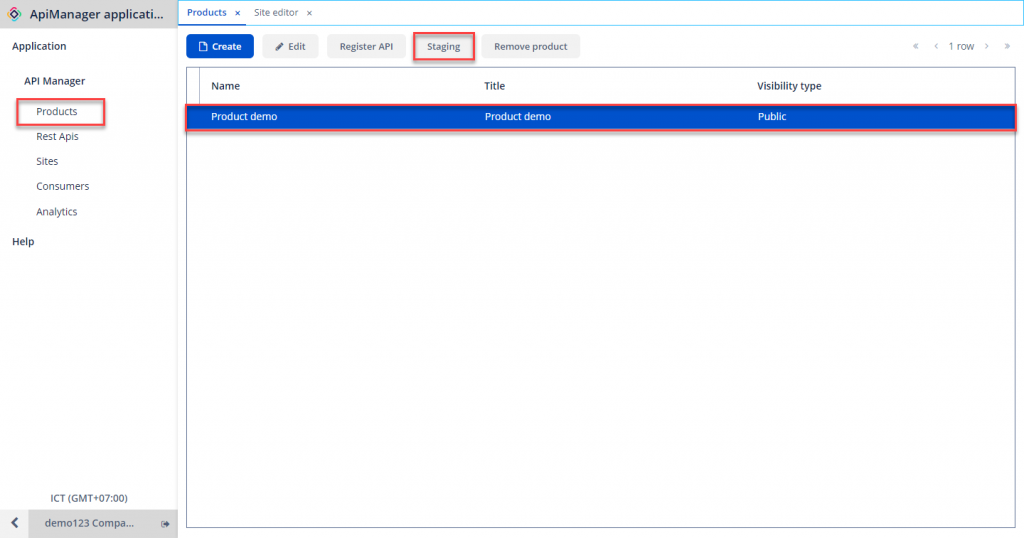Collapse the API Manager menu group

click(55, 81)
